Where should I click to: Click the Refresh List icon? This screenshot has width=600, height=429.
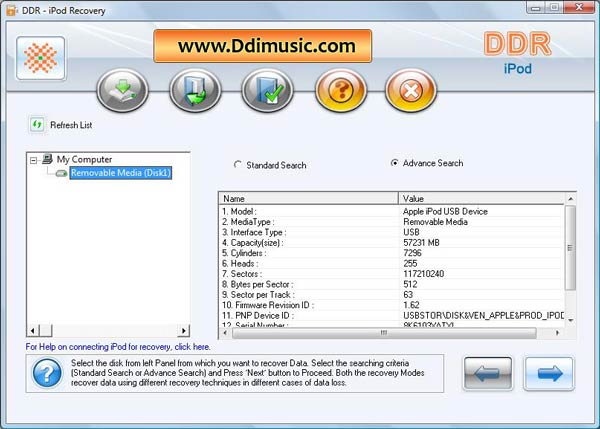[37, 124]
